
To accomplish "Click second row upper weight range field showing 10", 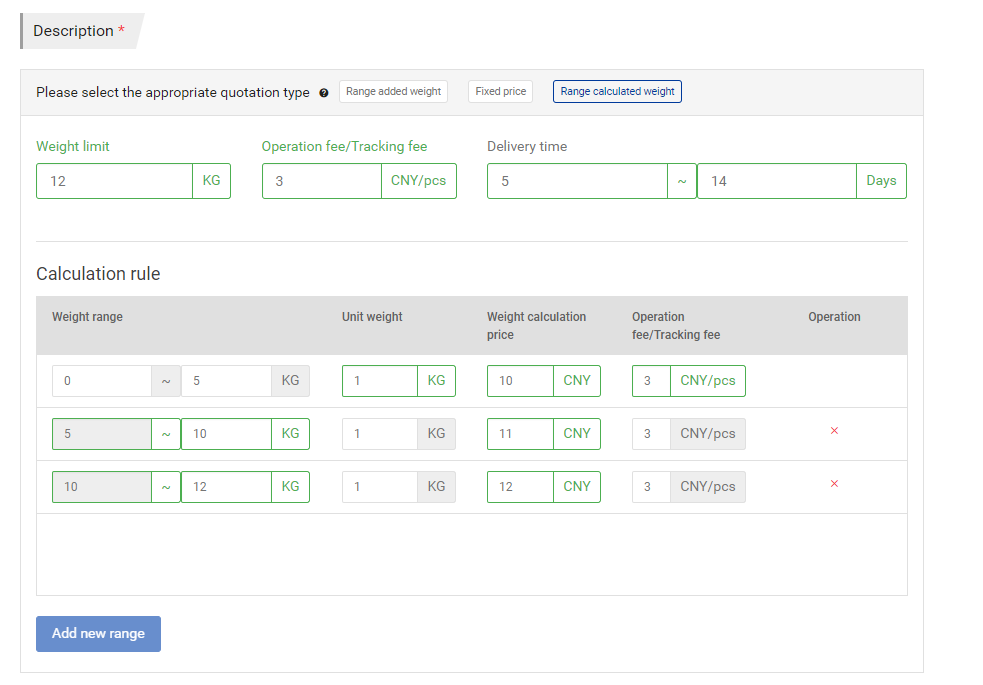I will [x=226, y=434].
